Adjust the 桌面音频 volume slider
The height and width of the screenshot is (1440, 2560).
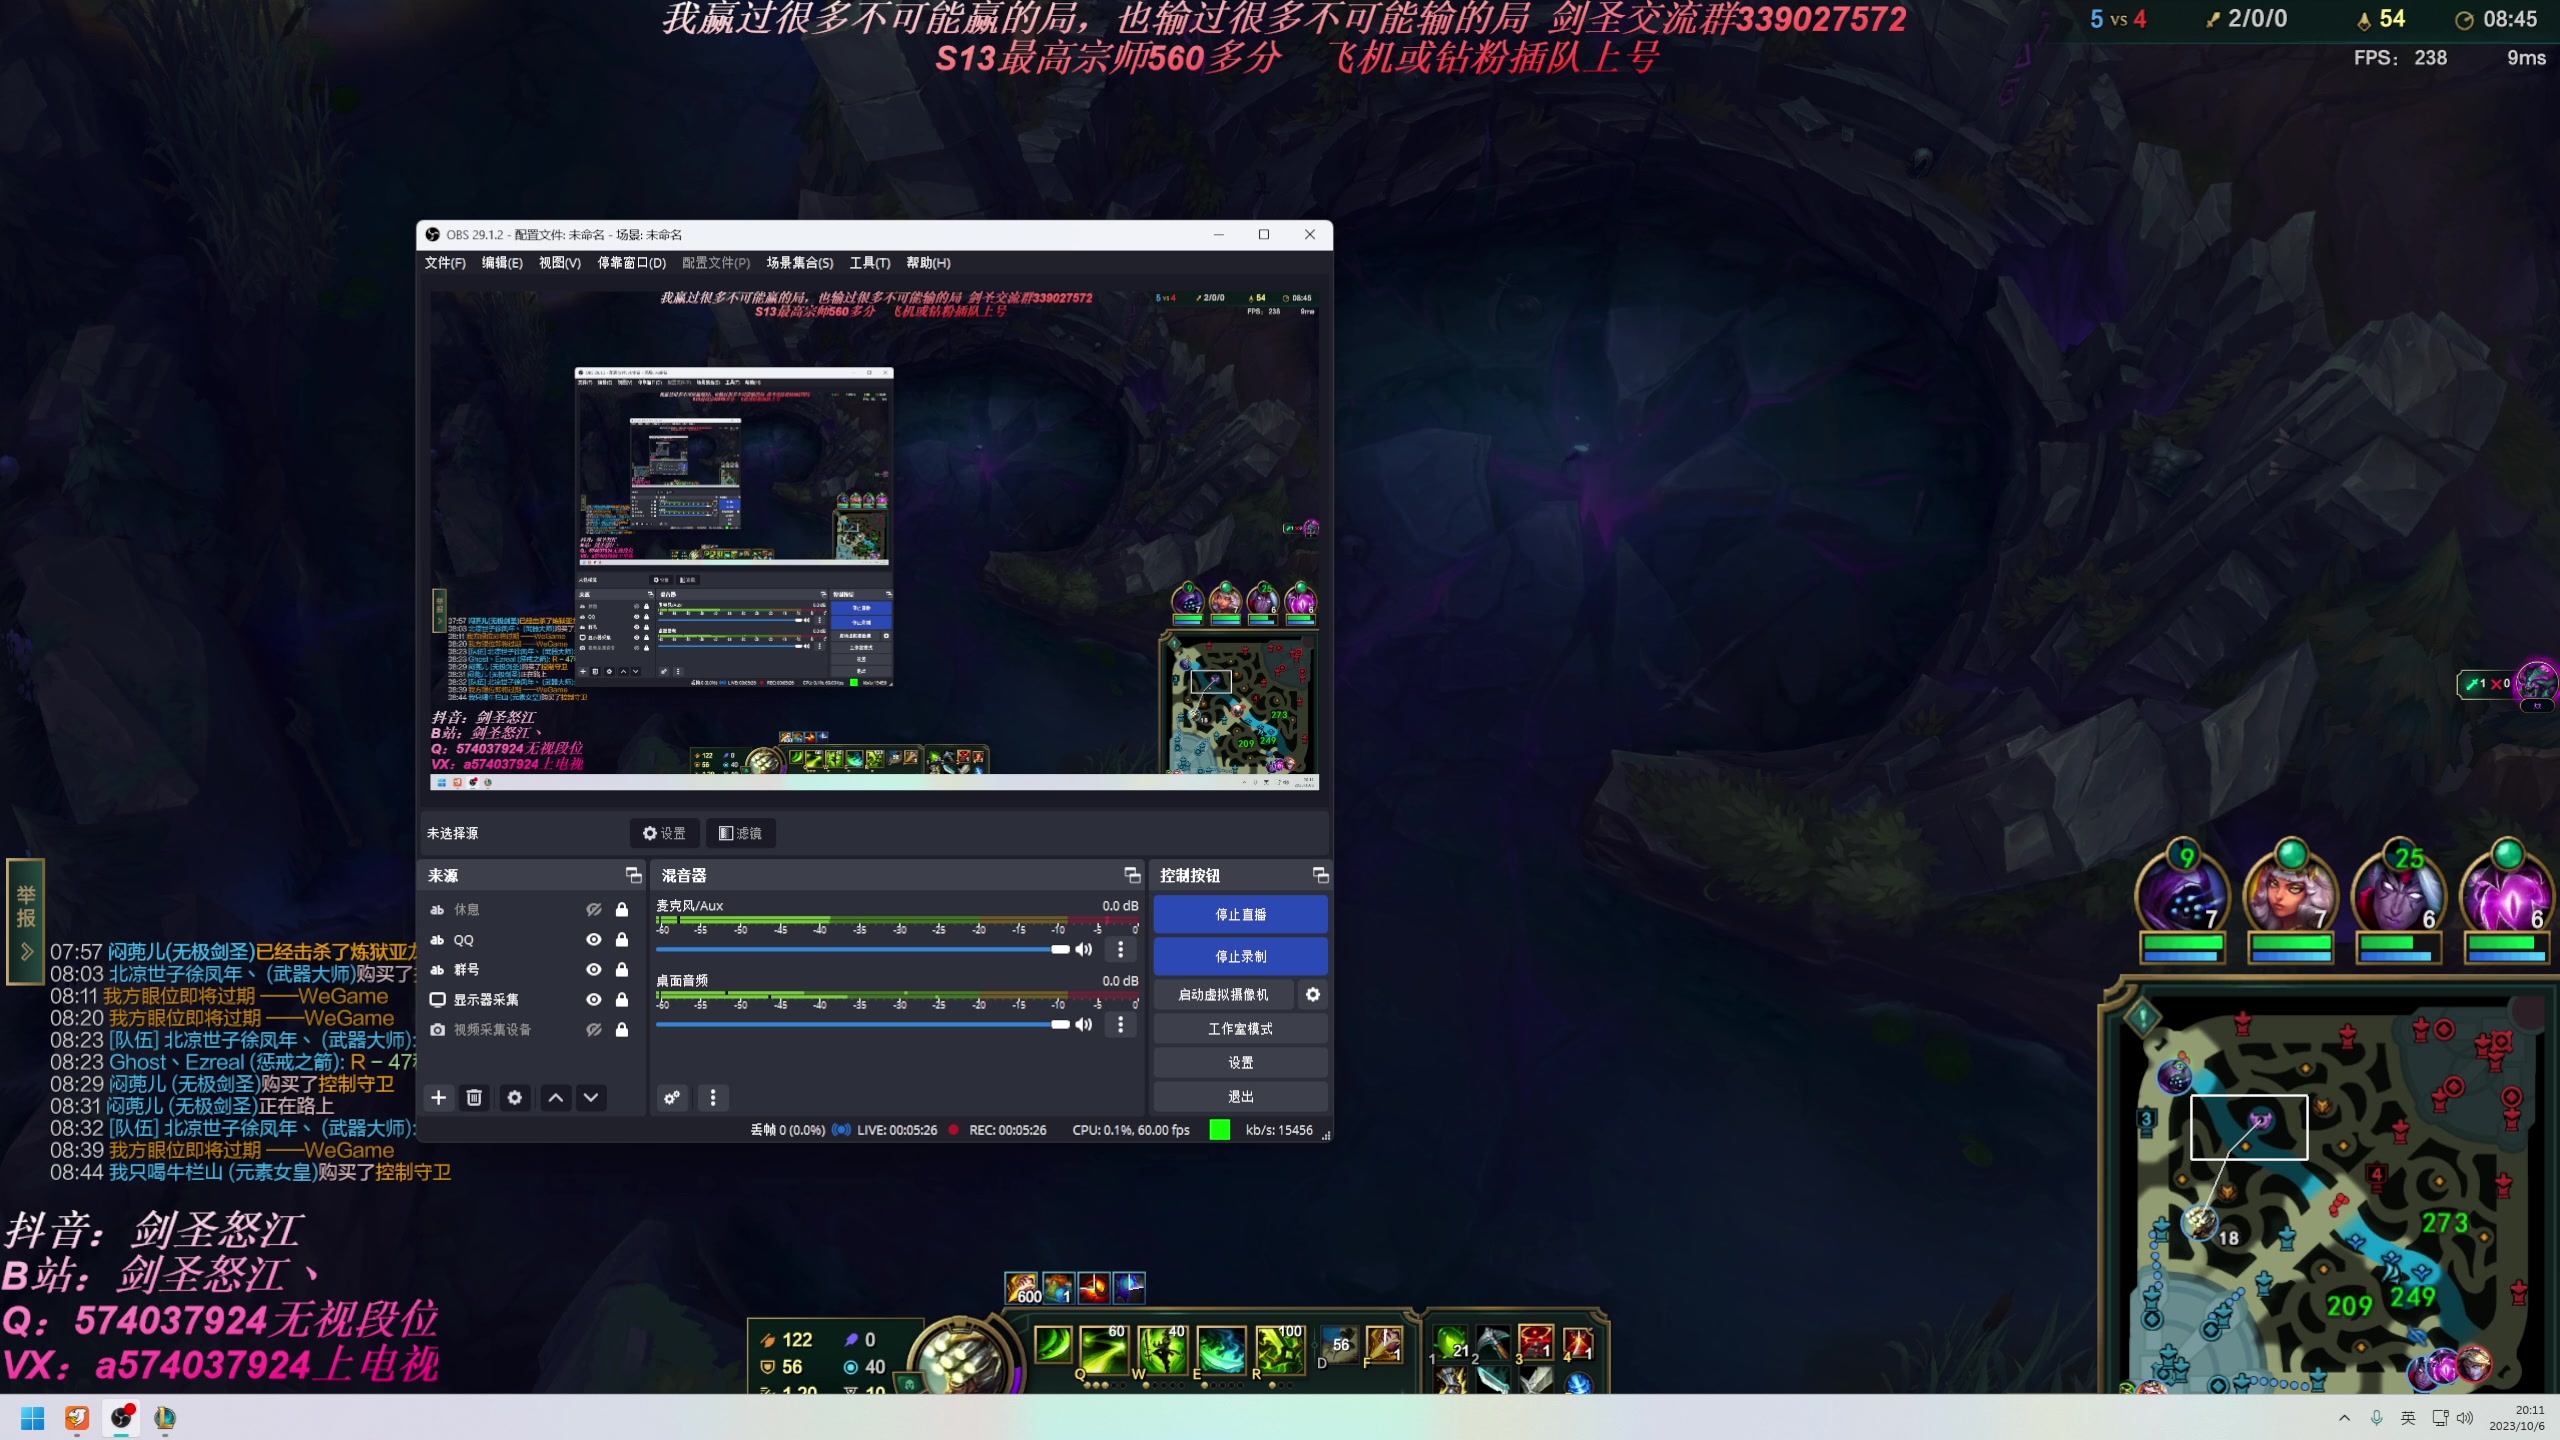[x=863, y=1024]
